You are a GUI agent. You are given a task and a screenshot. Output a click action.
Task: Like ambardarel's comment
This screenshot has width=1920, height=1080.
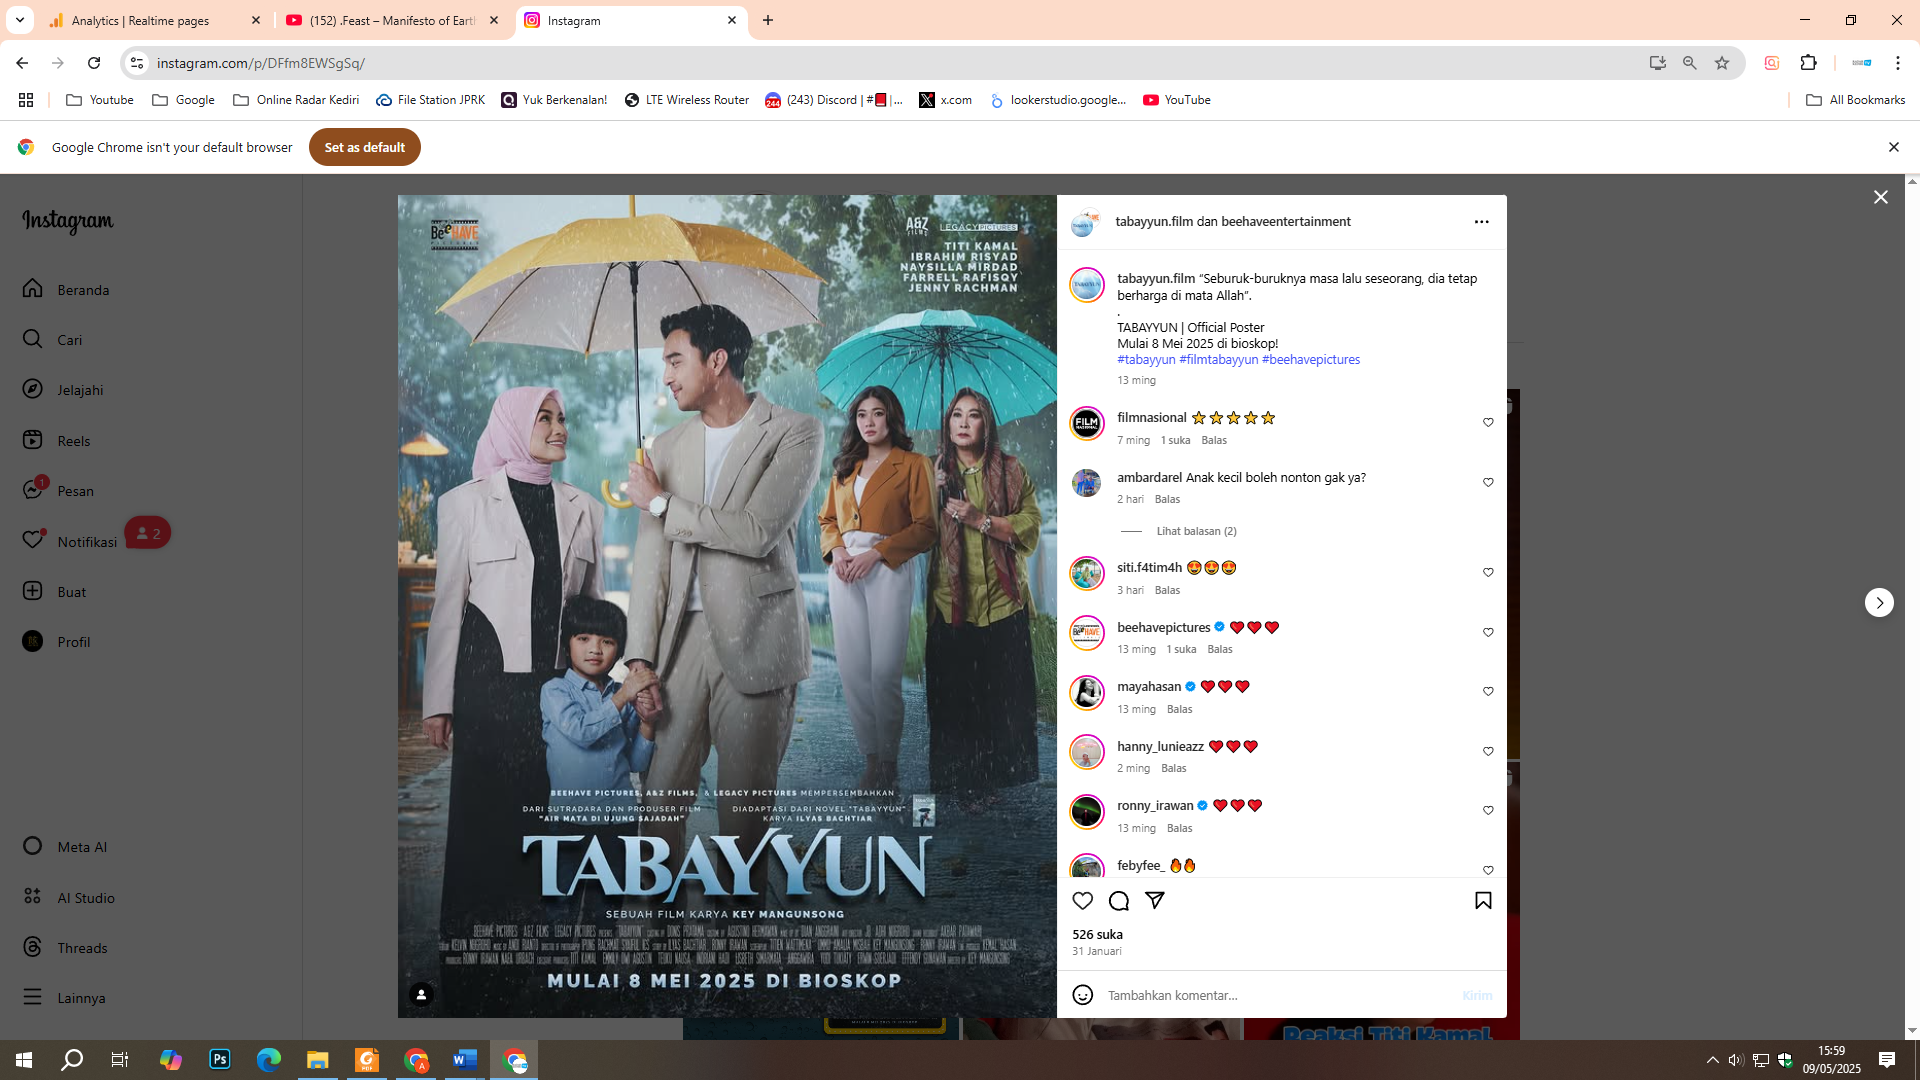[x=1488, y=483]
